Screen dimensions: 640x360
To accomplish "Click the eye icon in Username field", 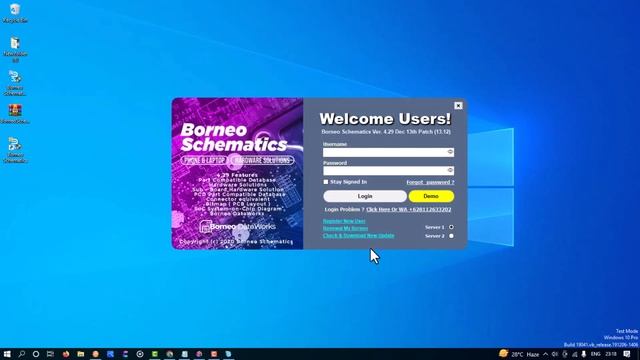I will (x=450, y=152).
